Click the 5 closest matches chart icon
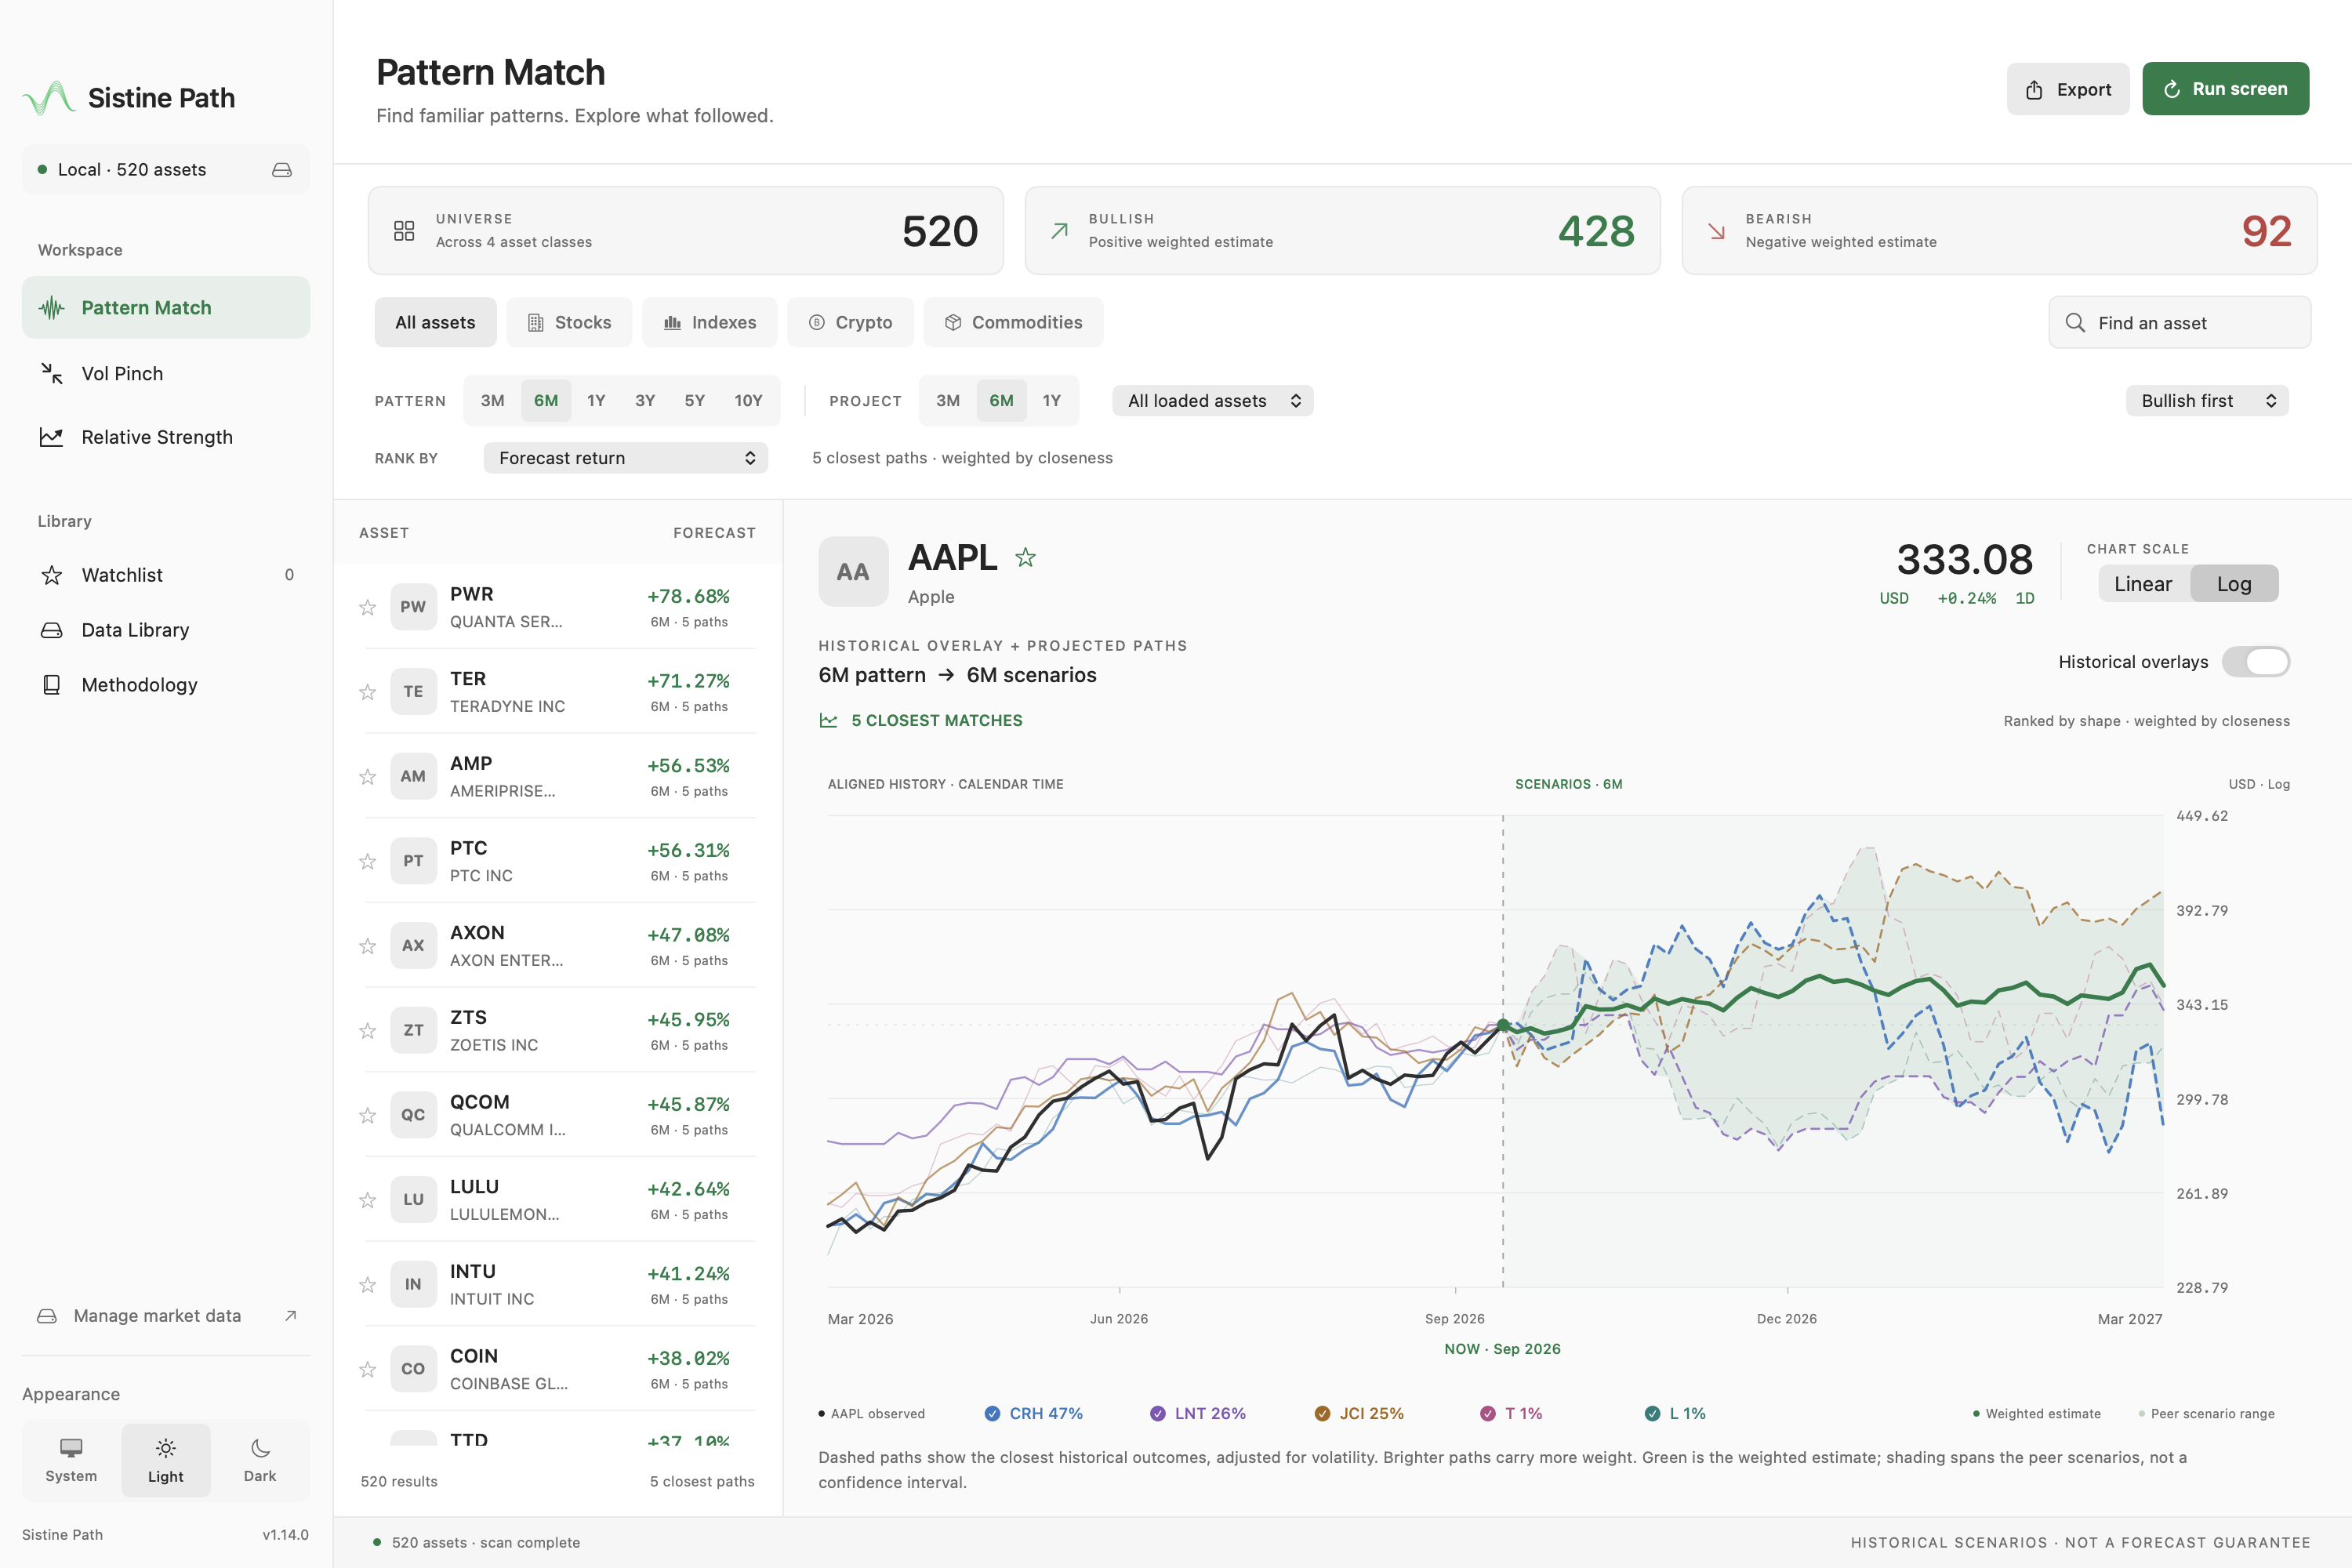Image resolution: width=2352 pixels, height=1568 pixels. coord(828,720)
